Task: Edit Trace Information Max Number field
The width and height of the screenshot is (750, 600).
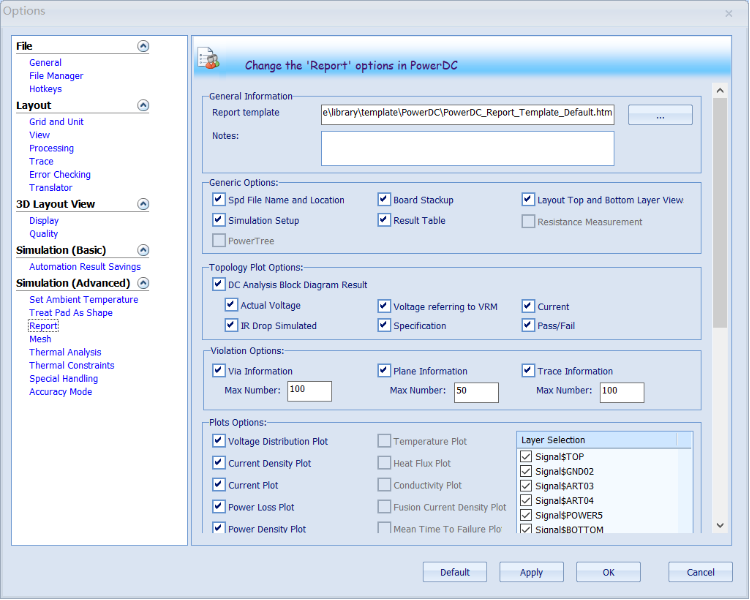Action: coord(622,392)
